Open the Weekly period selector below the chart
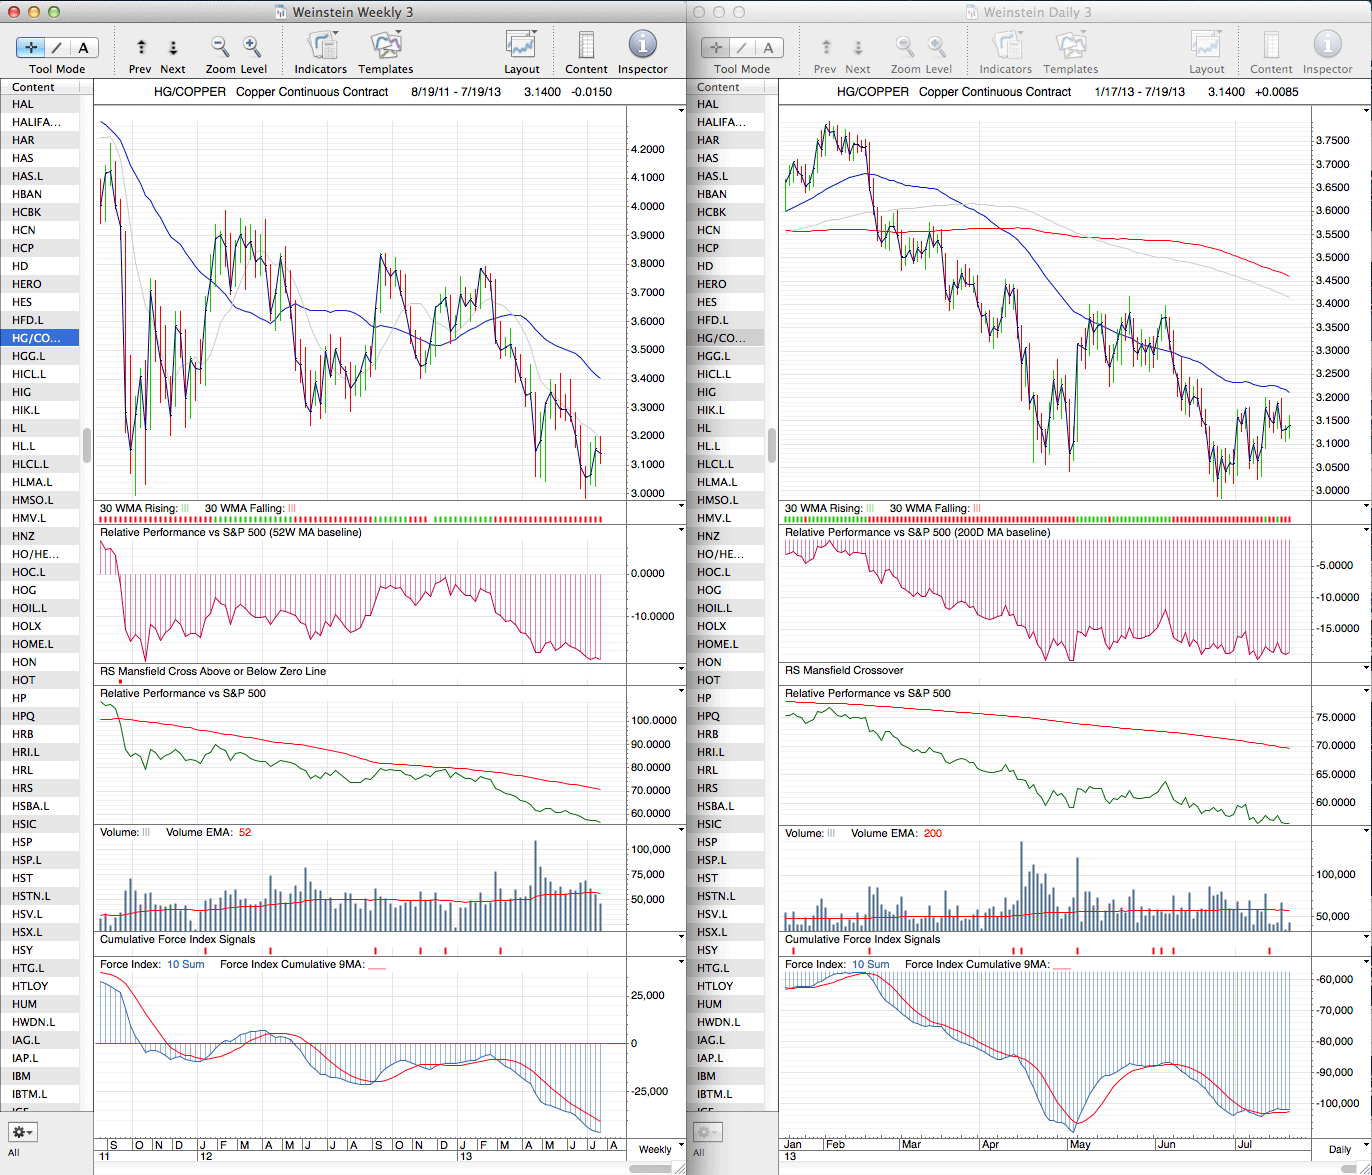 pyautogui.click(x=655, y=1149)
